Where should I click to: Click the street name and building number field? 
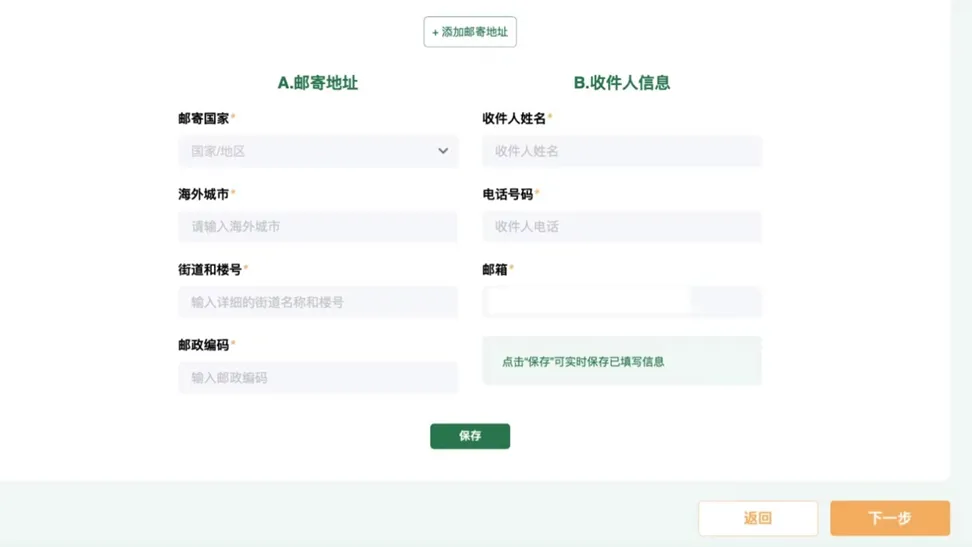(x=317, y=302)
